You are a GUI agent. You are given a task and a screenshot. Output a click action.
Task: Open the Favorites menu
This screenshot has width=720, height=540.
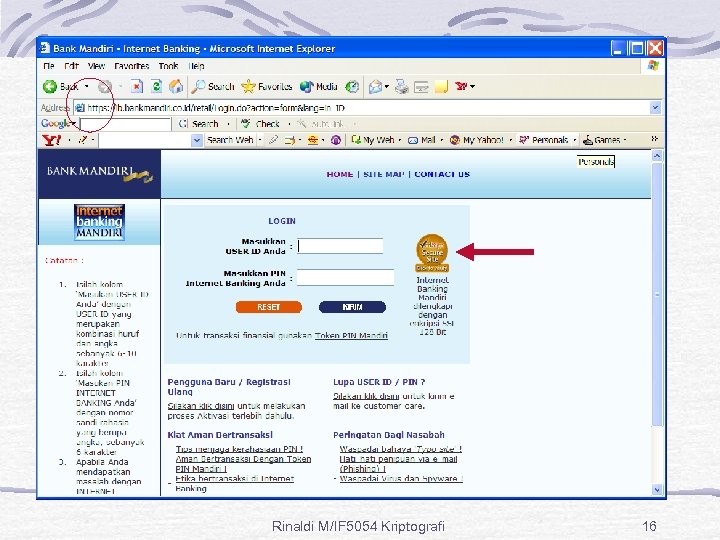(132, 66)
